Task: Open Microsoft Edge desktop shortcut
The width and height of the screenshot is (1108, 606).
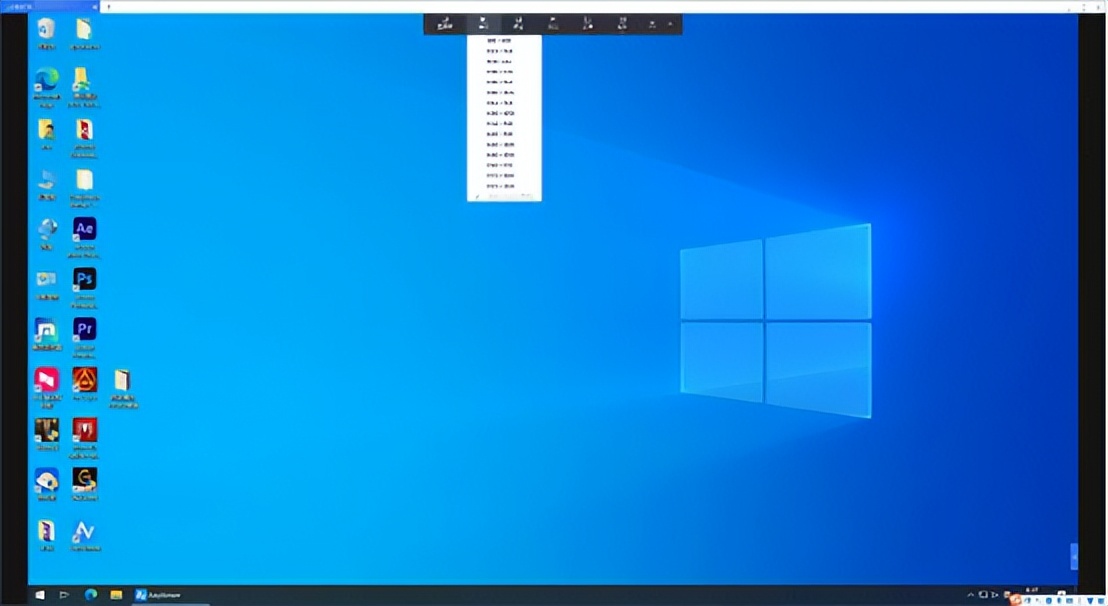Action: pyautogui.click(x=46, y=79)
